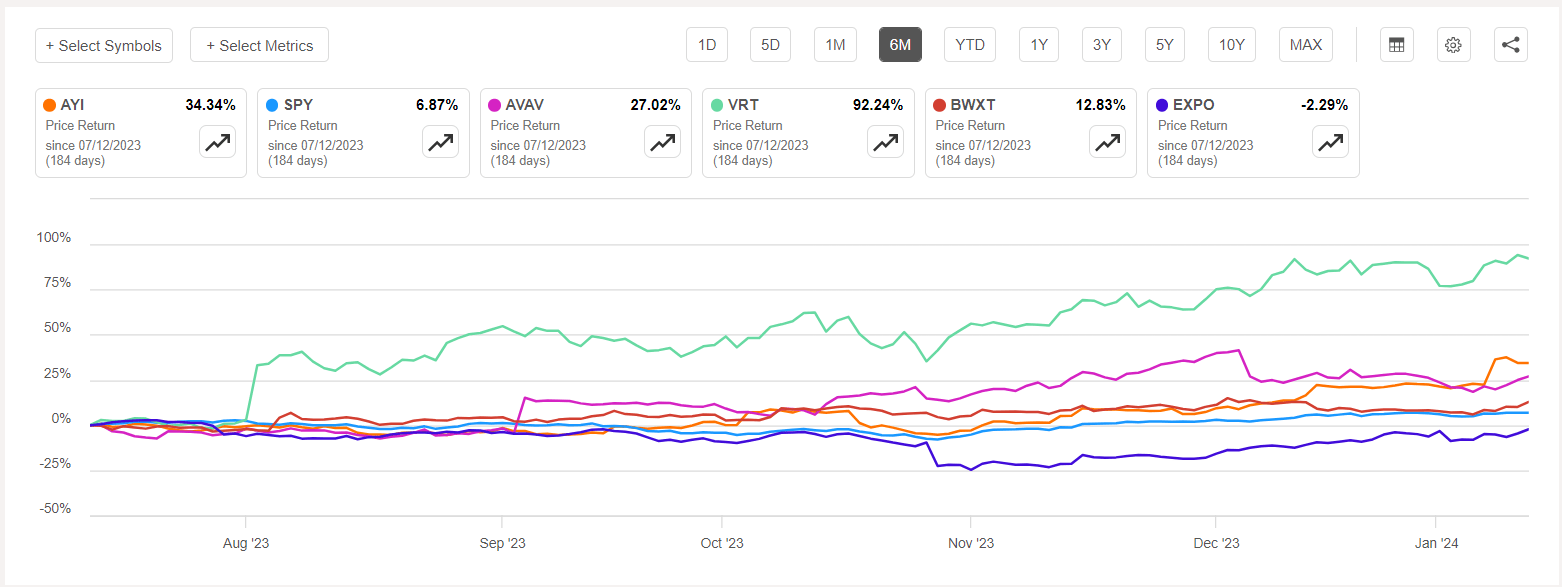Click the share chart icon
Image resolution: width=1562 pixels, height=587 pixels.
pos(1510,44)
